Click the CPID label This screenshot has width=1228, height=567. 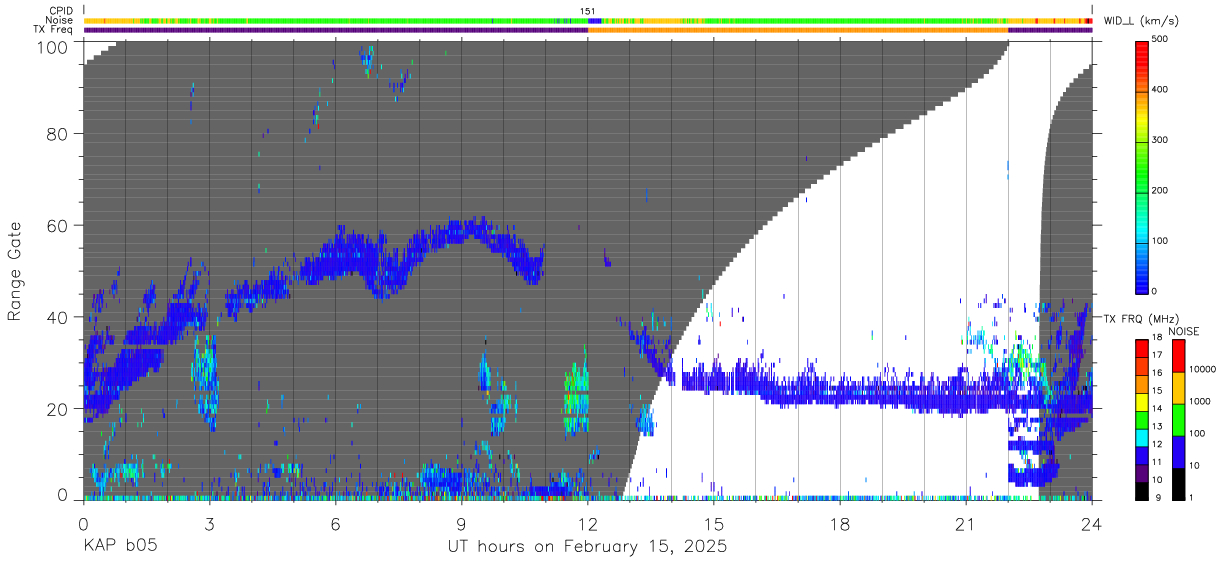click(x=59, y=11)
